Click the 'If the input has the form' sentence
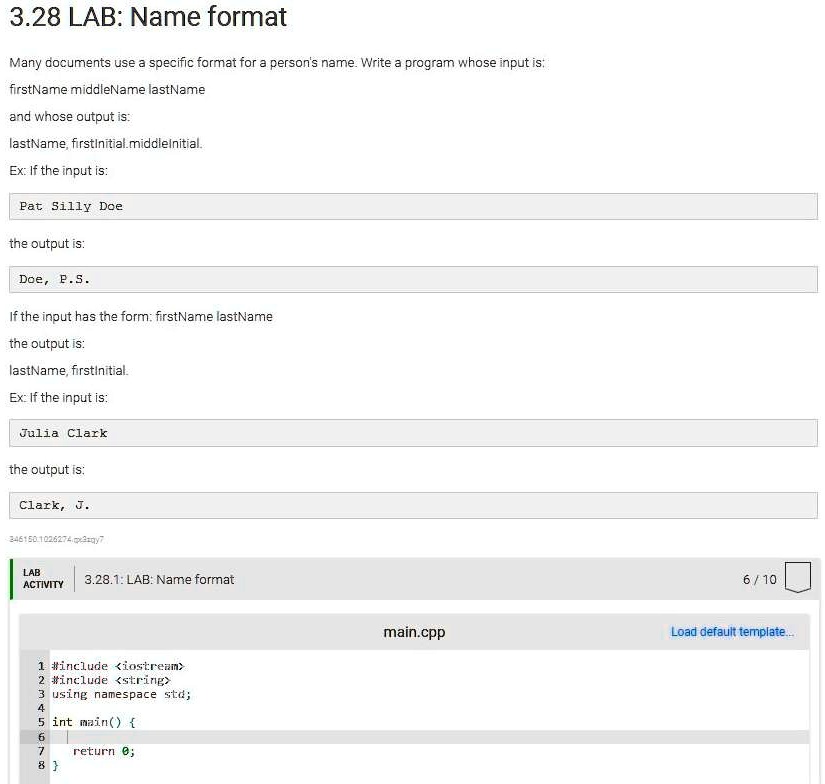This screenshot has height=784, width=825. 140,316
